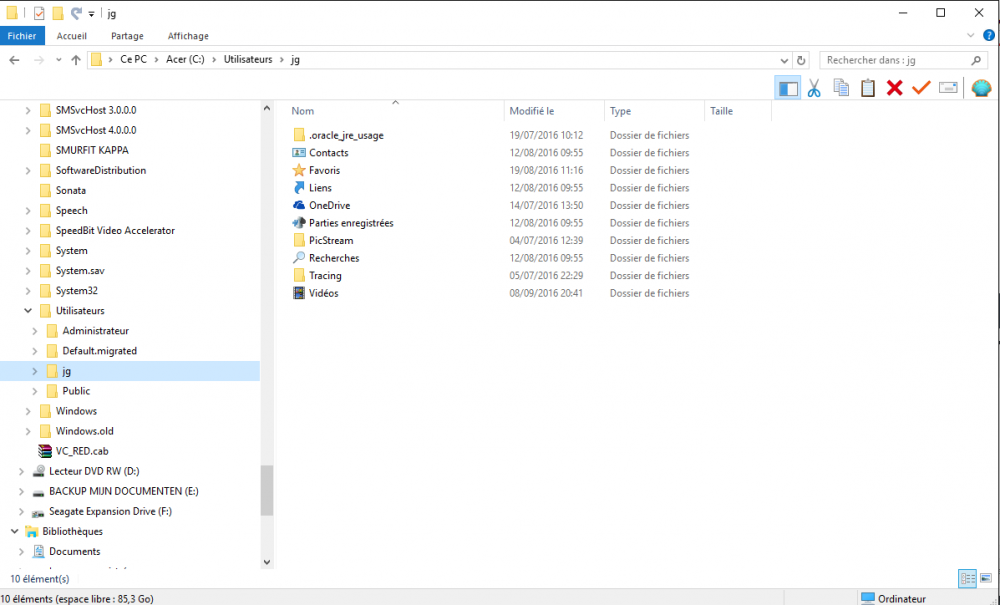The height and width of the screenshot is (605, 1000).
Task: Collapse the Utilisateurs folder tree
Action: pyautogui.click(x=28, y=311)
